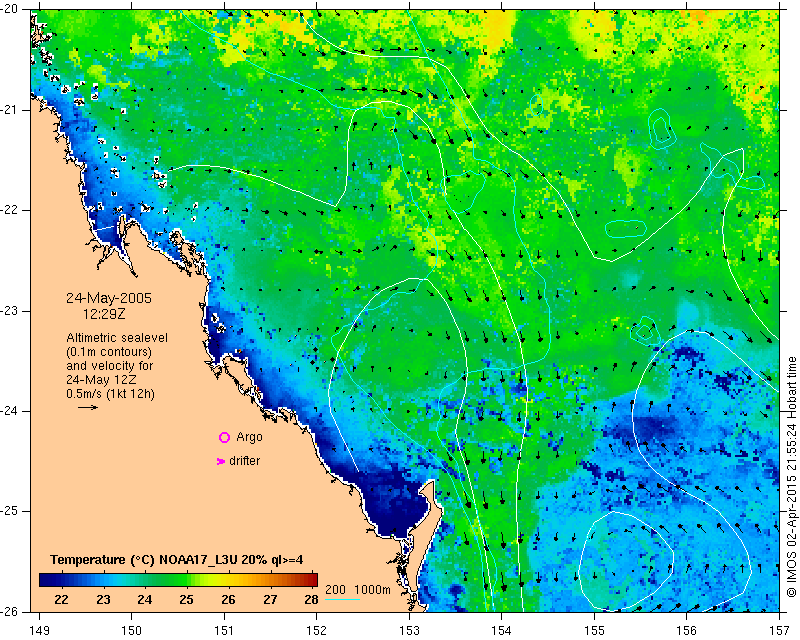Click the longitude axis label 150
The width and height of the screenshot is (800, 640).
(x=132, y=631)
